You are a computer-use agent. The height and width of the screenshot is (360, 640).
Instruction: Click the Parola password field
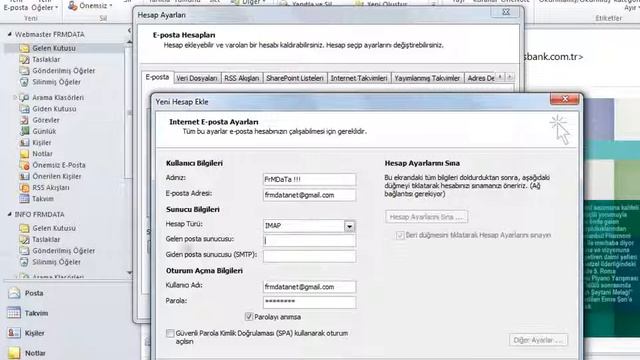(309, 302)
